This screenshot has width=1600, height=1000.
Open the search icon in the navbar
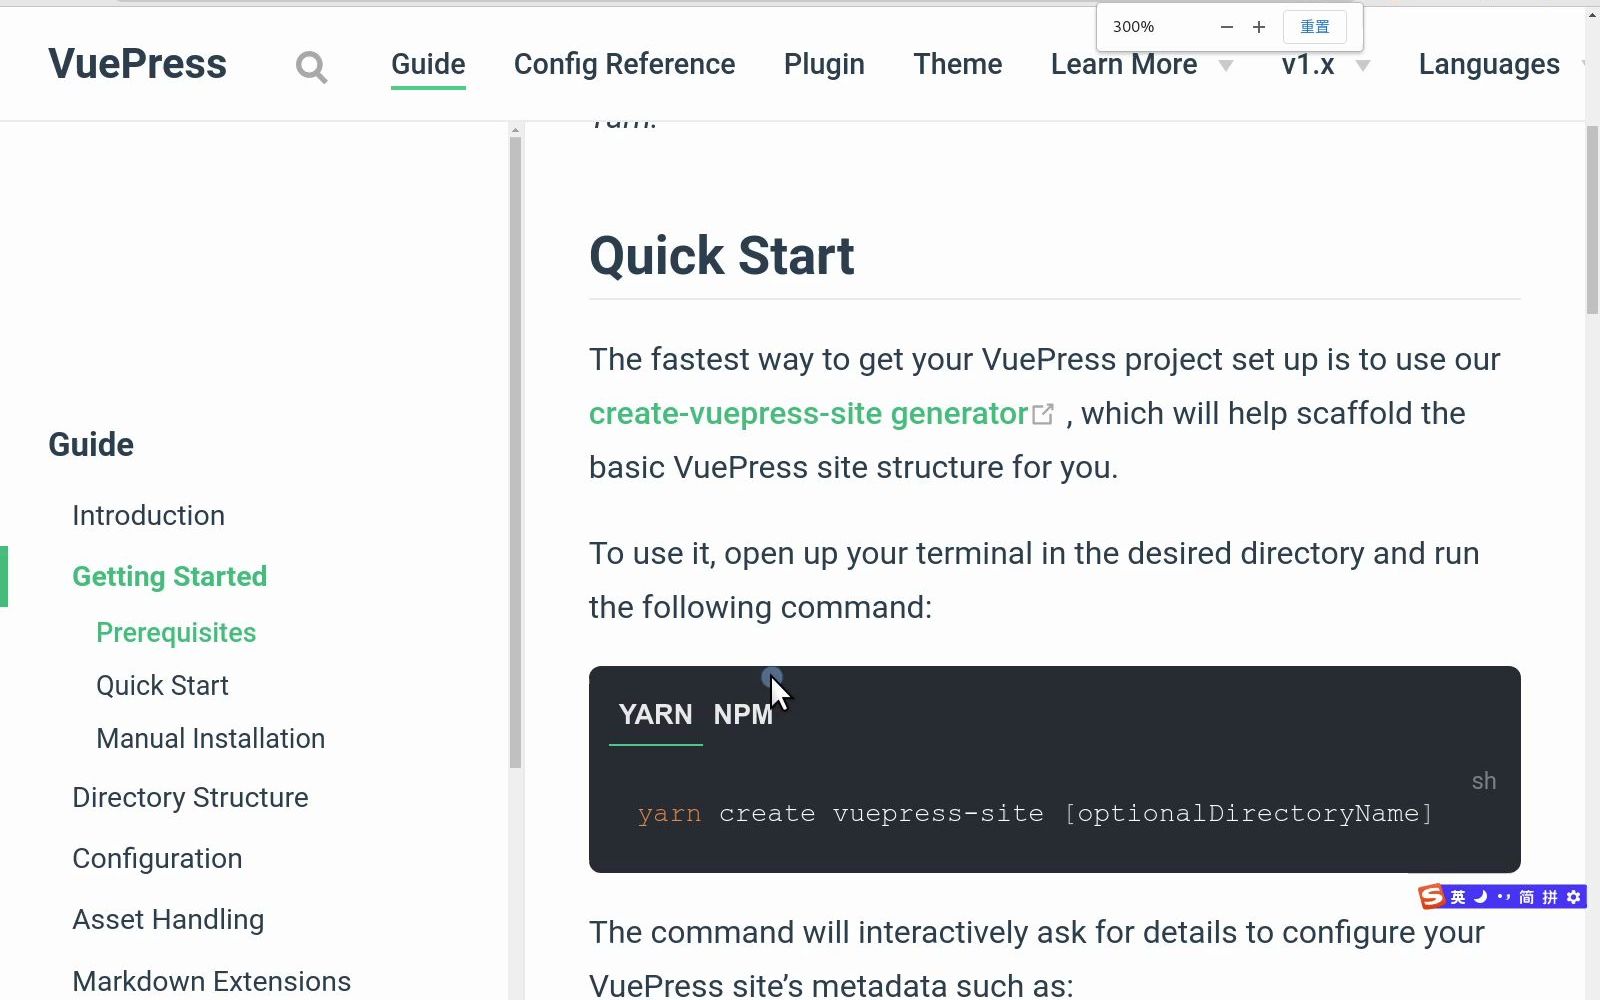click(311, 67)
